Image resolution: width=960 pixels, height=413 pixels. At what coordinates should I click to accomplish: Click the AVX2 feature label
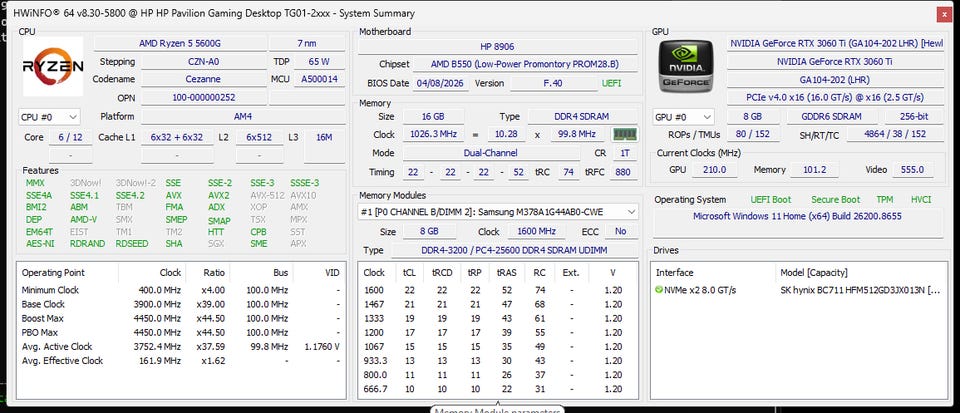coord(219,195)
